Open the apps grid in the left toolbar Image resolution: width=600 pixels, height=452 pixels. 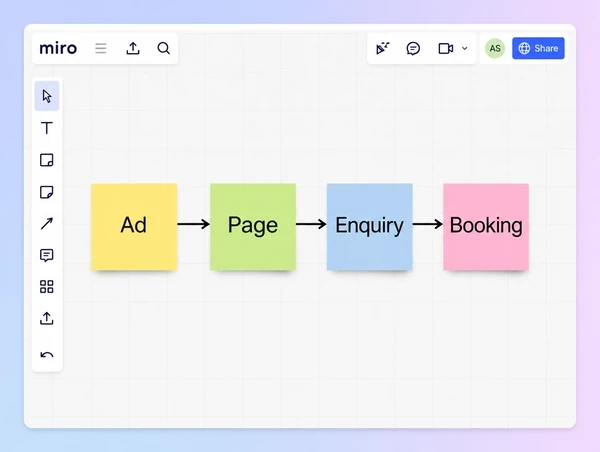click(x=47, y=287)
